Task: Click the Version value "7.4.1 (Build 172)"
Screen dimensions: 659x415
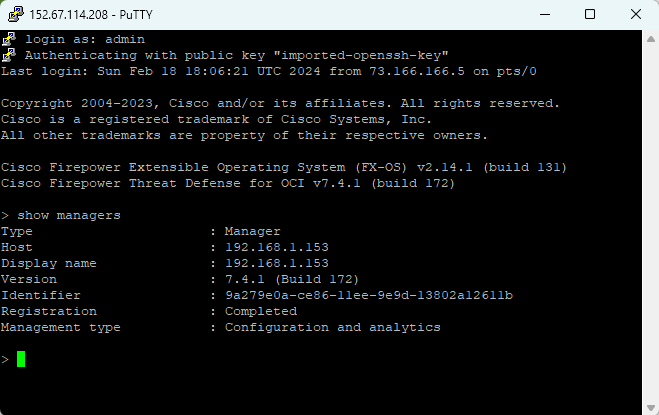Action: pyautogui.click(x=293, y=279)
